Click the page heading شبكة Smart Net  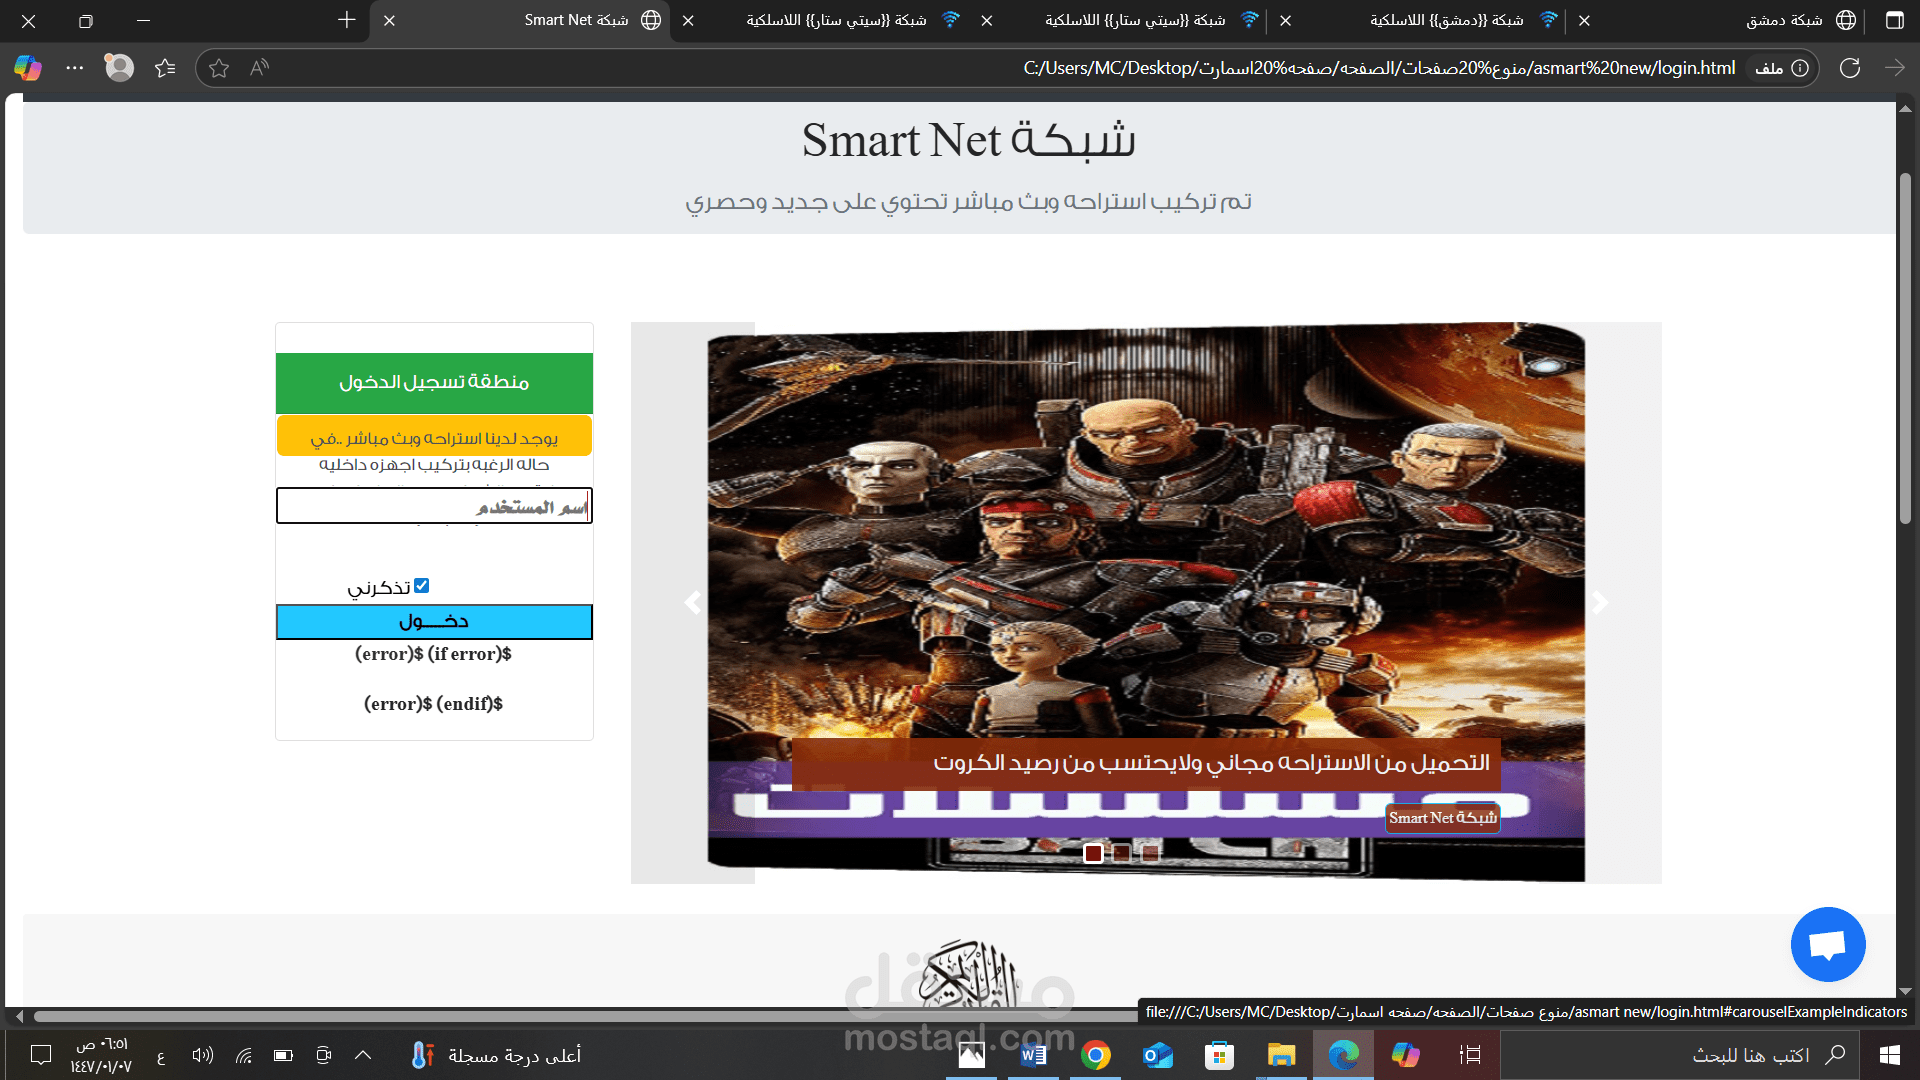pyautogui.click(x=968, y=140)
